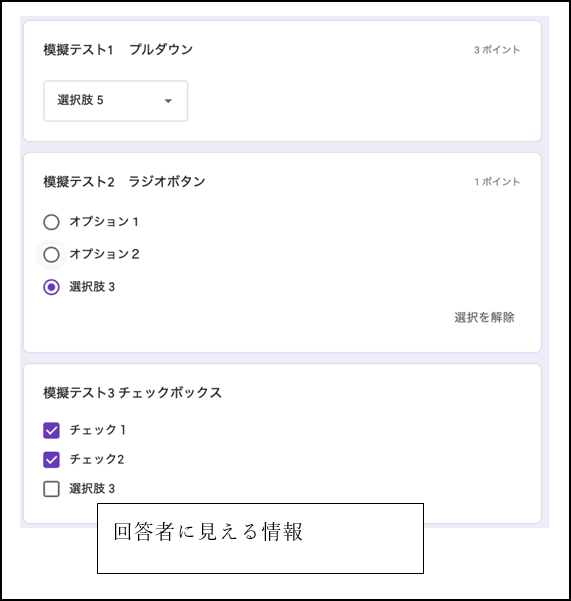Click the dropdown caret arrow icon
This screenshot has height=601, width=571.
coord(168,101)
